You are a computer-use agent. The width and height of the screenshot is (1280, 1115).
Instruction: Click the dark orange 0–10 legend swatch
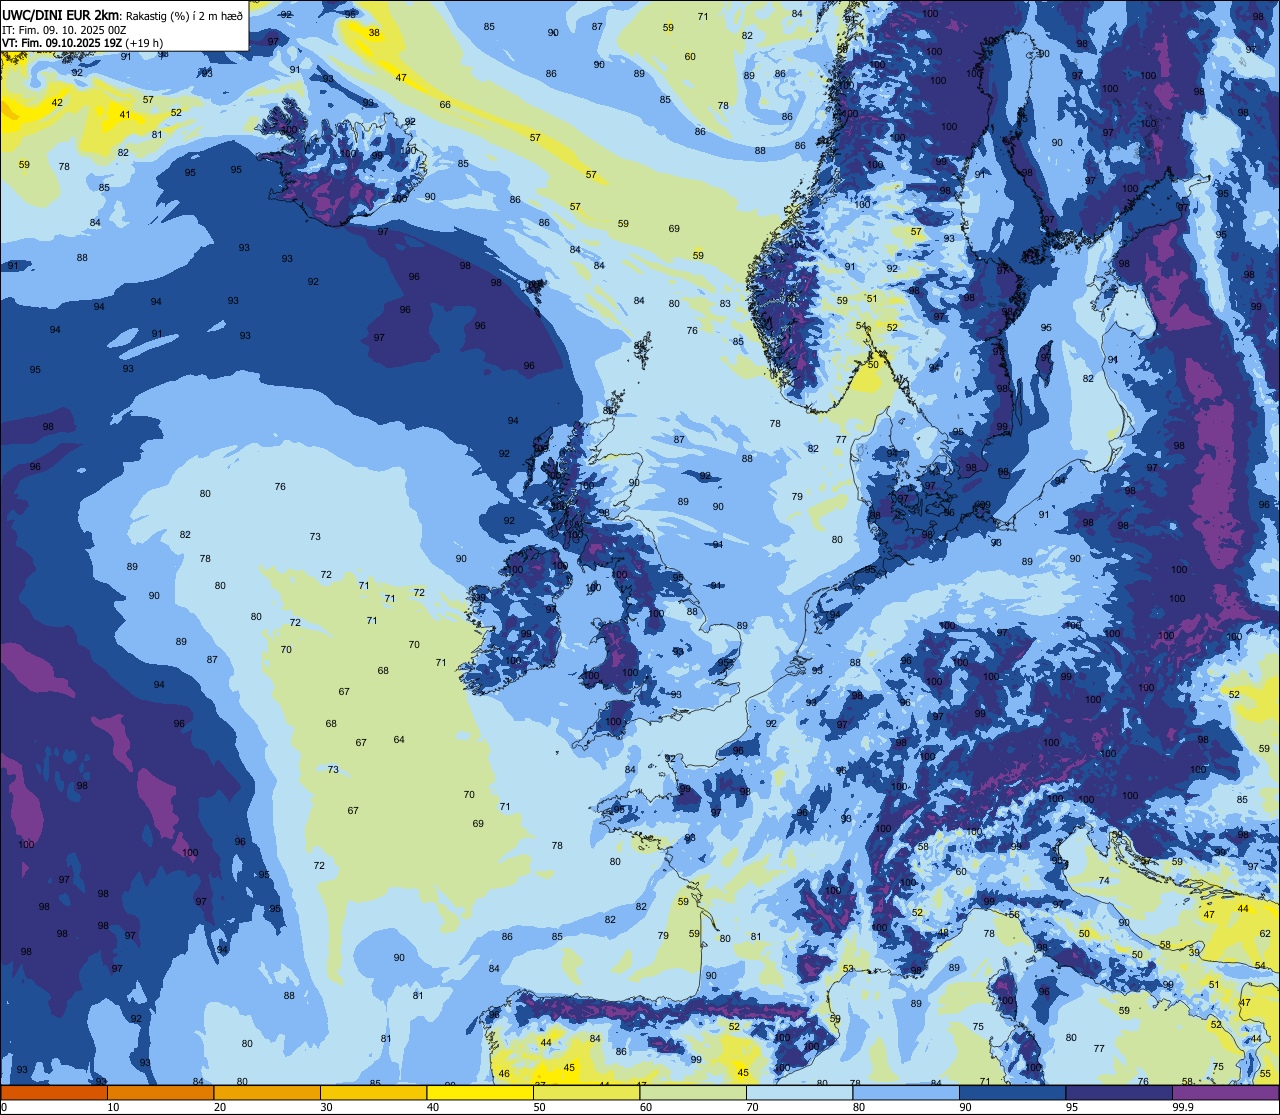coord(54,1093)
